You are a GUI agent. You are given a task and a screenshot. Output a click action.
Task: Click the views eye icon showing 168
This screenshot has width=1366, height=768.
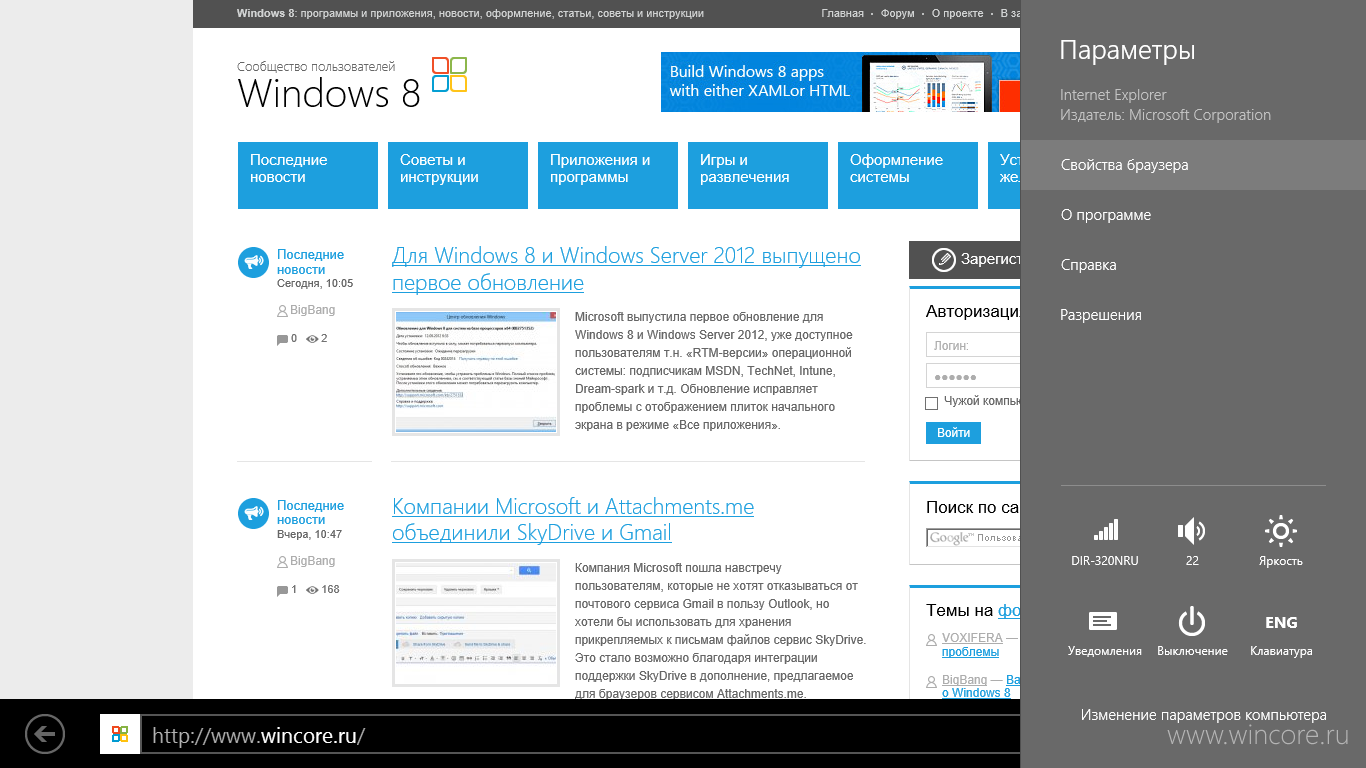[x=312, y=590]
